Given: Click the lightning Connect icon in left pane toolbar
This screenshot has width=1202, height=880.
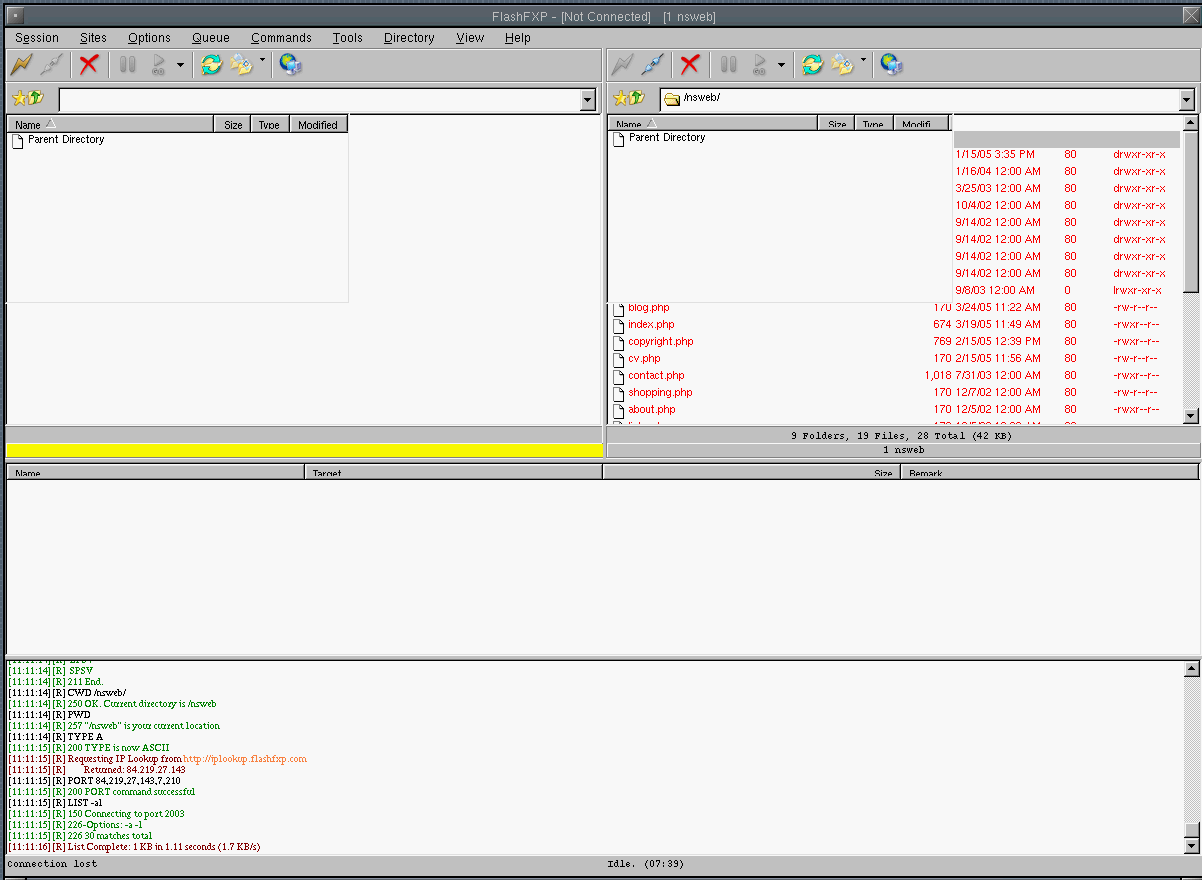Looking at the screenshot, I should [21, 65].
